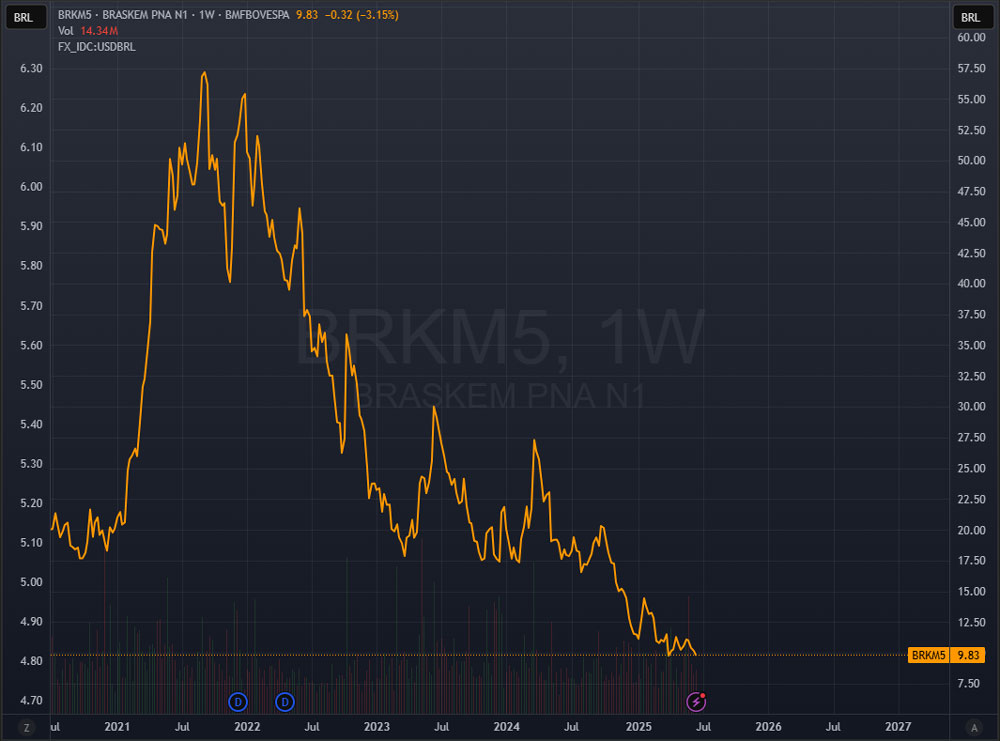
Task: Click 6.30 on the left price scale
Action: click(x=32, y=68)
